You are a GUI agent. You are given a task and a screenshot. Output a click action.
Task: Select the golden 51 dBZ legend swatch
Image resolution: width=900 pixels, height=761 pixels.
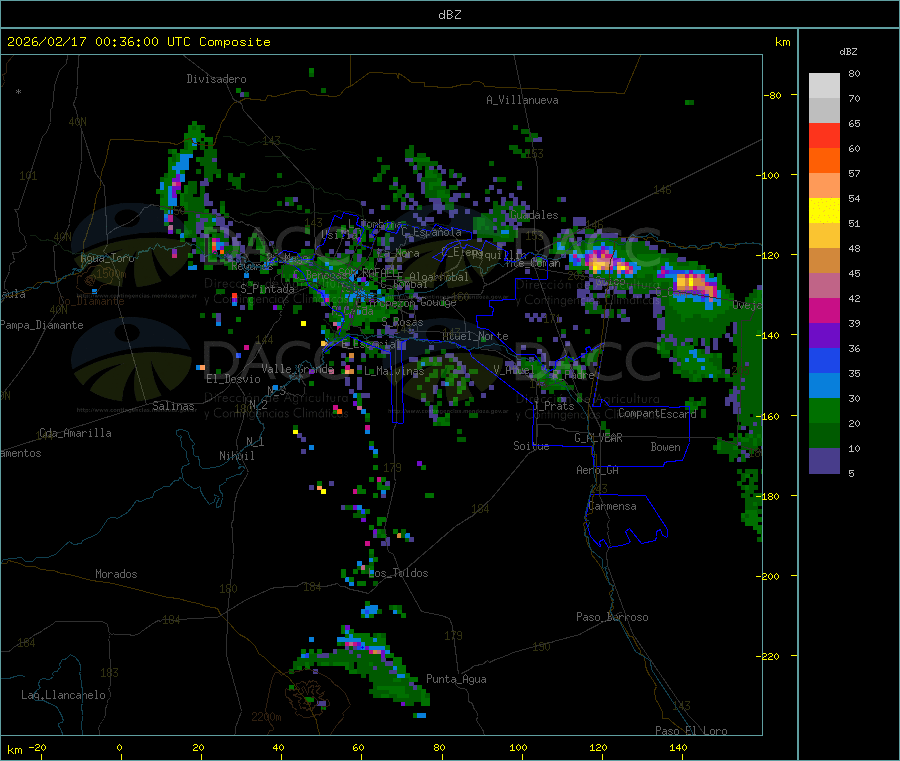click(824, 235)
